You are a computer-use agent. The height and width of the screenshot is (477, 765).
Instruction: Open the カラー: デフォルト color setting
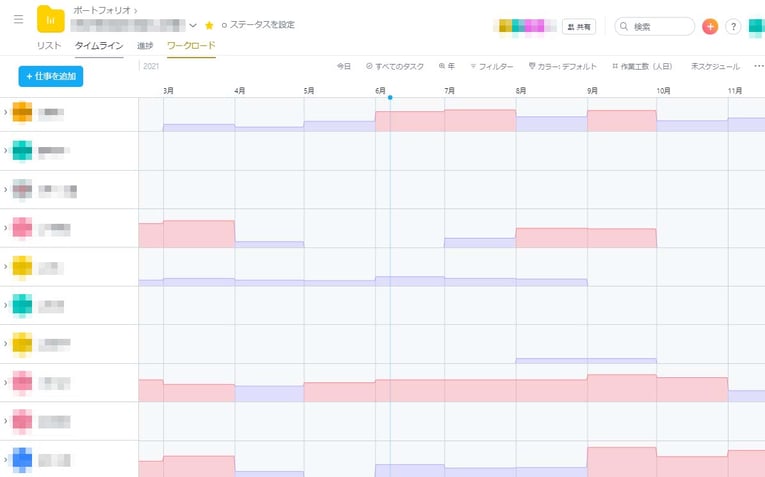[x=562, y=67]
